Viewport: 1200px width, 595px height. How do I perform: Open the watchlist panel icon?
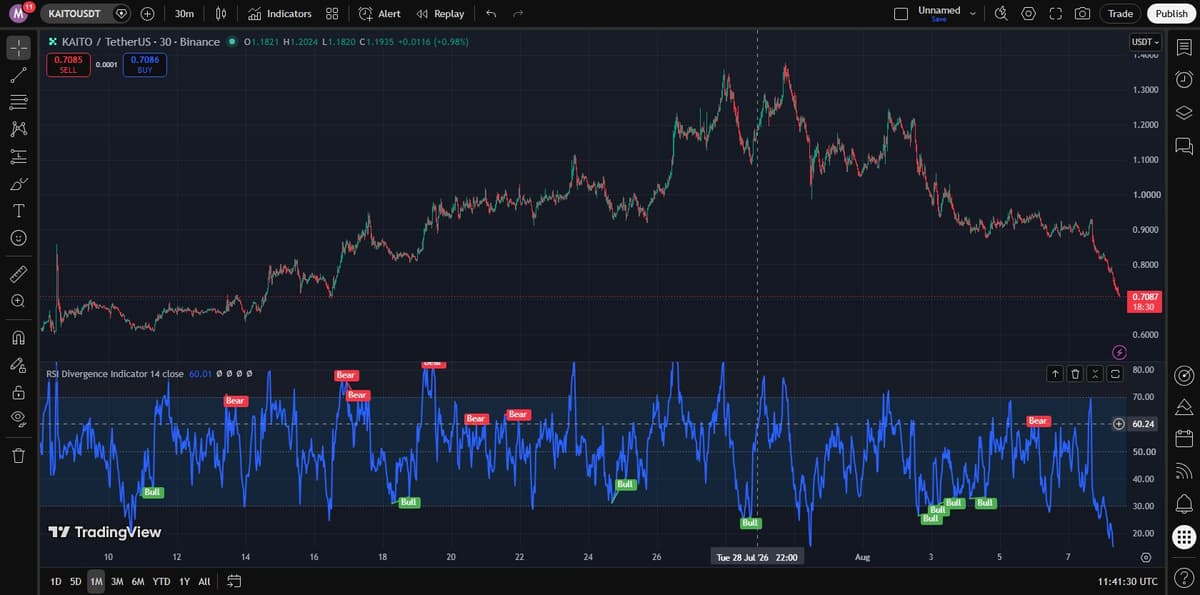(x=1184, y=48)
